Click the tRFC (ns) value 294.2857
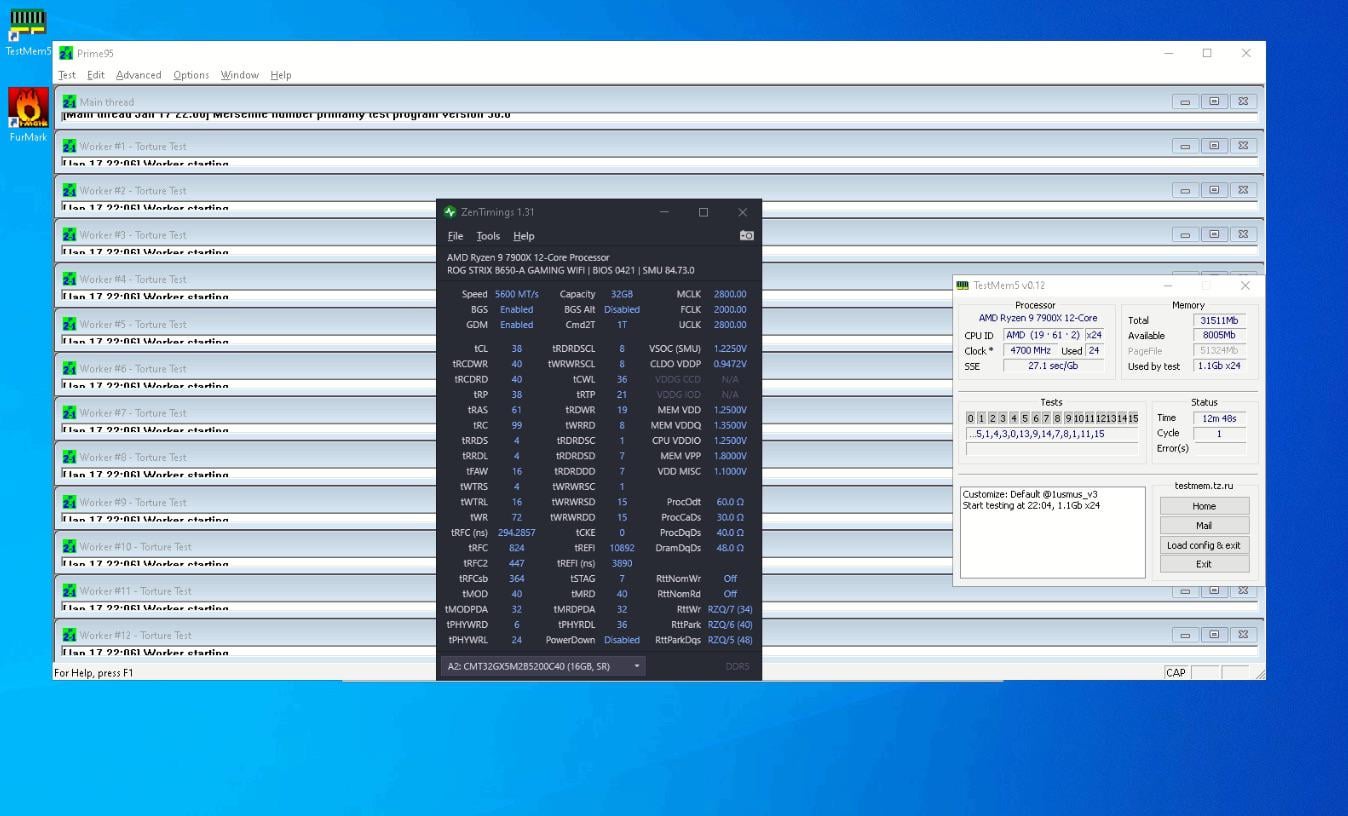This screenshot has width=1348, height=816. click(x=517, y=533)
